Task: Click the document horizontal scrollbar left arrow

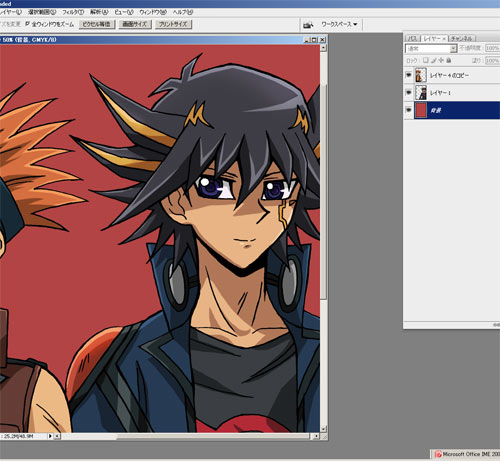Action: [57, 436]
